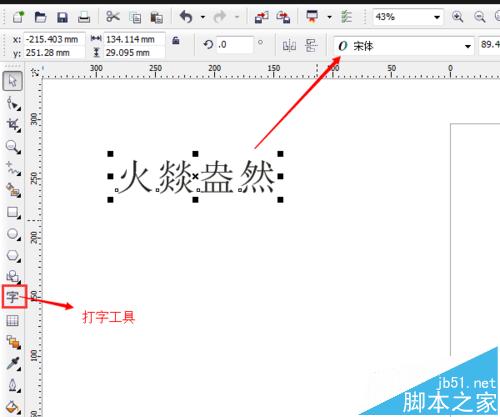Click the 火焱盎然 text object
Image resolution: width=500 pixels, height=417 pixels.
point(196,177)
